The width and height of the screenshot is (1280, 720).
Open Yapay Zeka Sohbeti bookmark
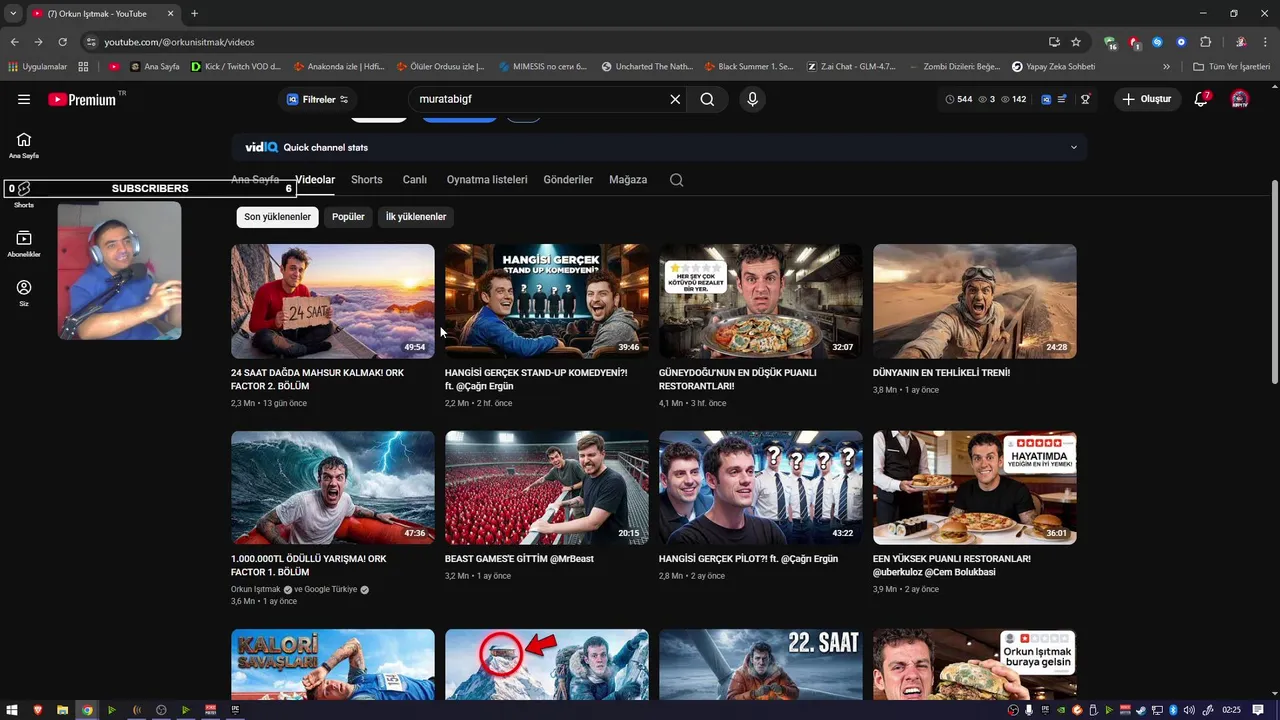(1053, 67)
